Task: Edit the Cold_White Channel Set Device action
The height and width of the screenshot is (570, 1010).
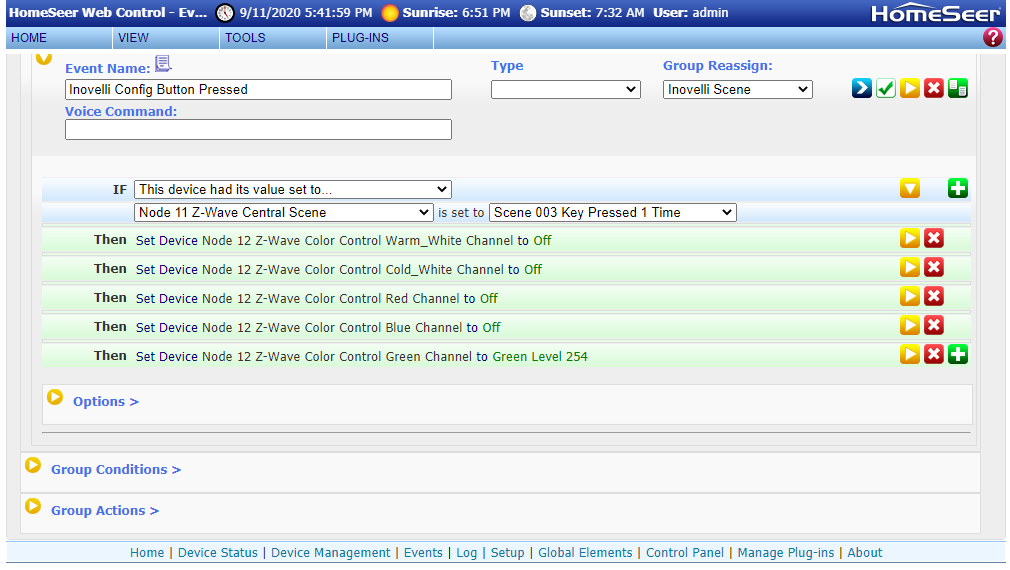Action: [x=339, y=269]
